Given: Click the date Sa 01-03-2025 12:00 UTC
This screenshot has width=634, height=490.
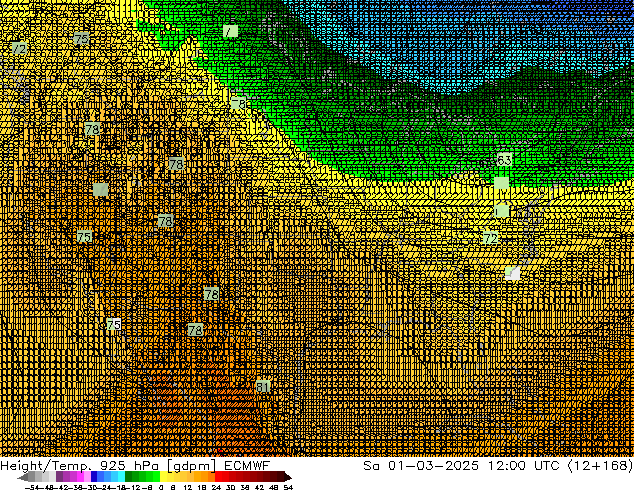Looking at the screenshot, I should (461, 466).
